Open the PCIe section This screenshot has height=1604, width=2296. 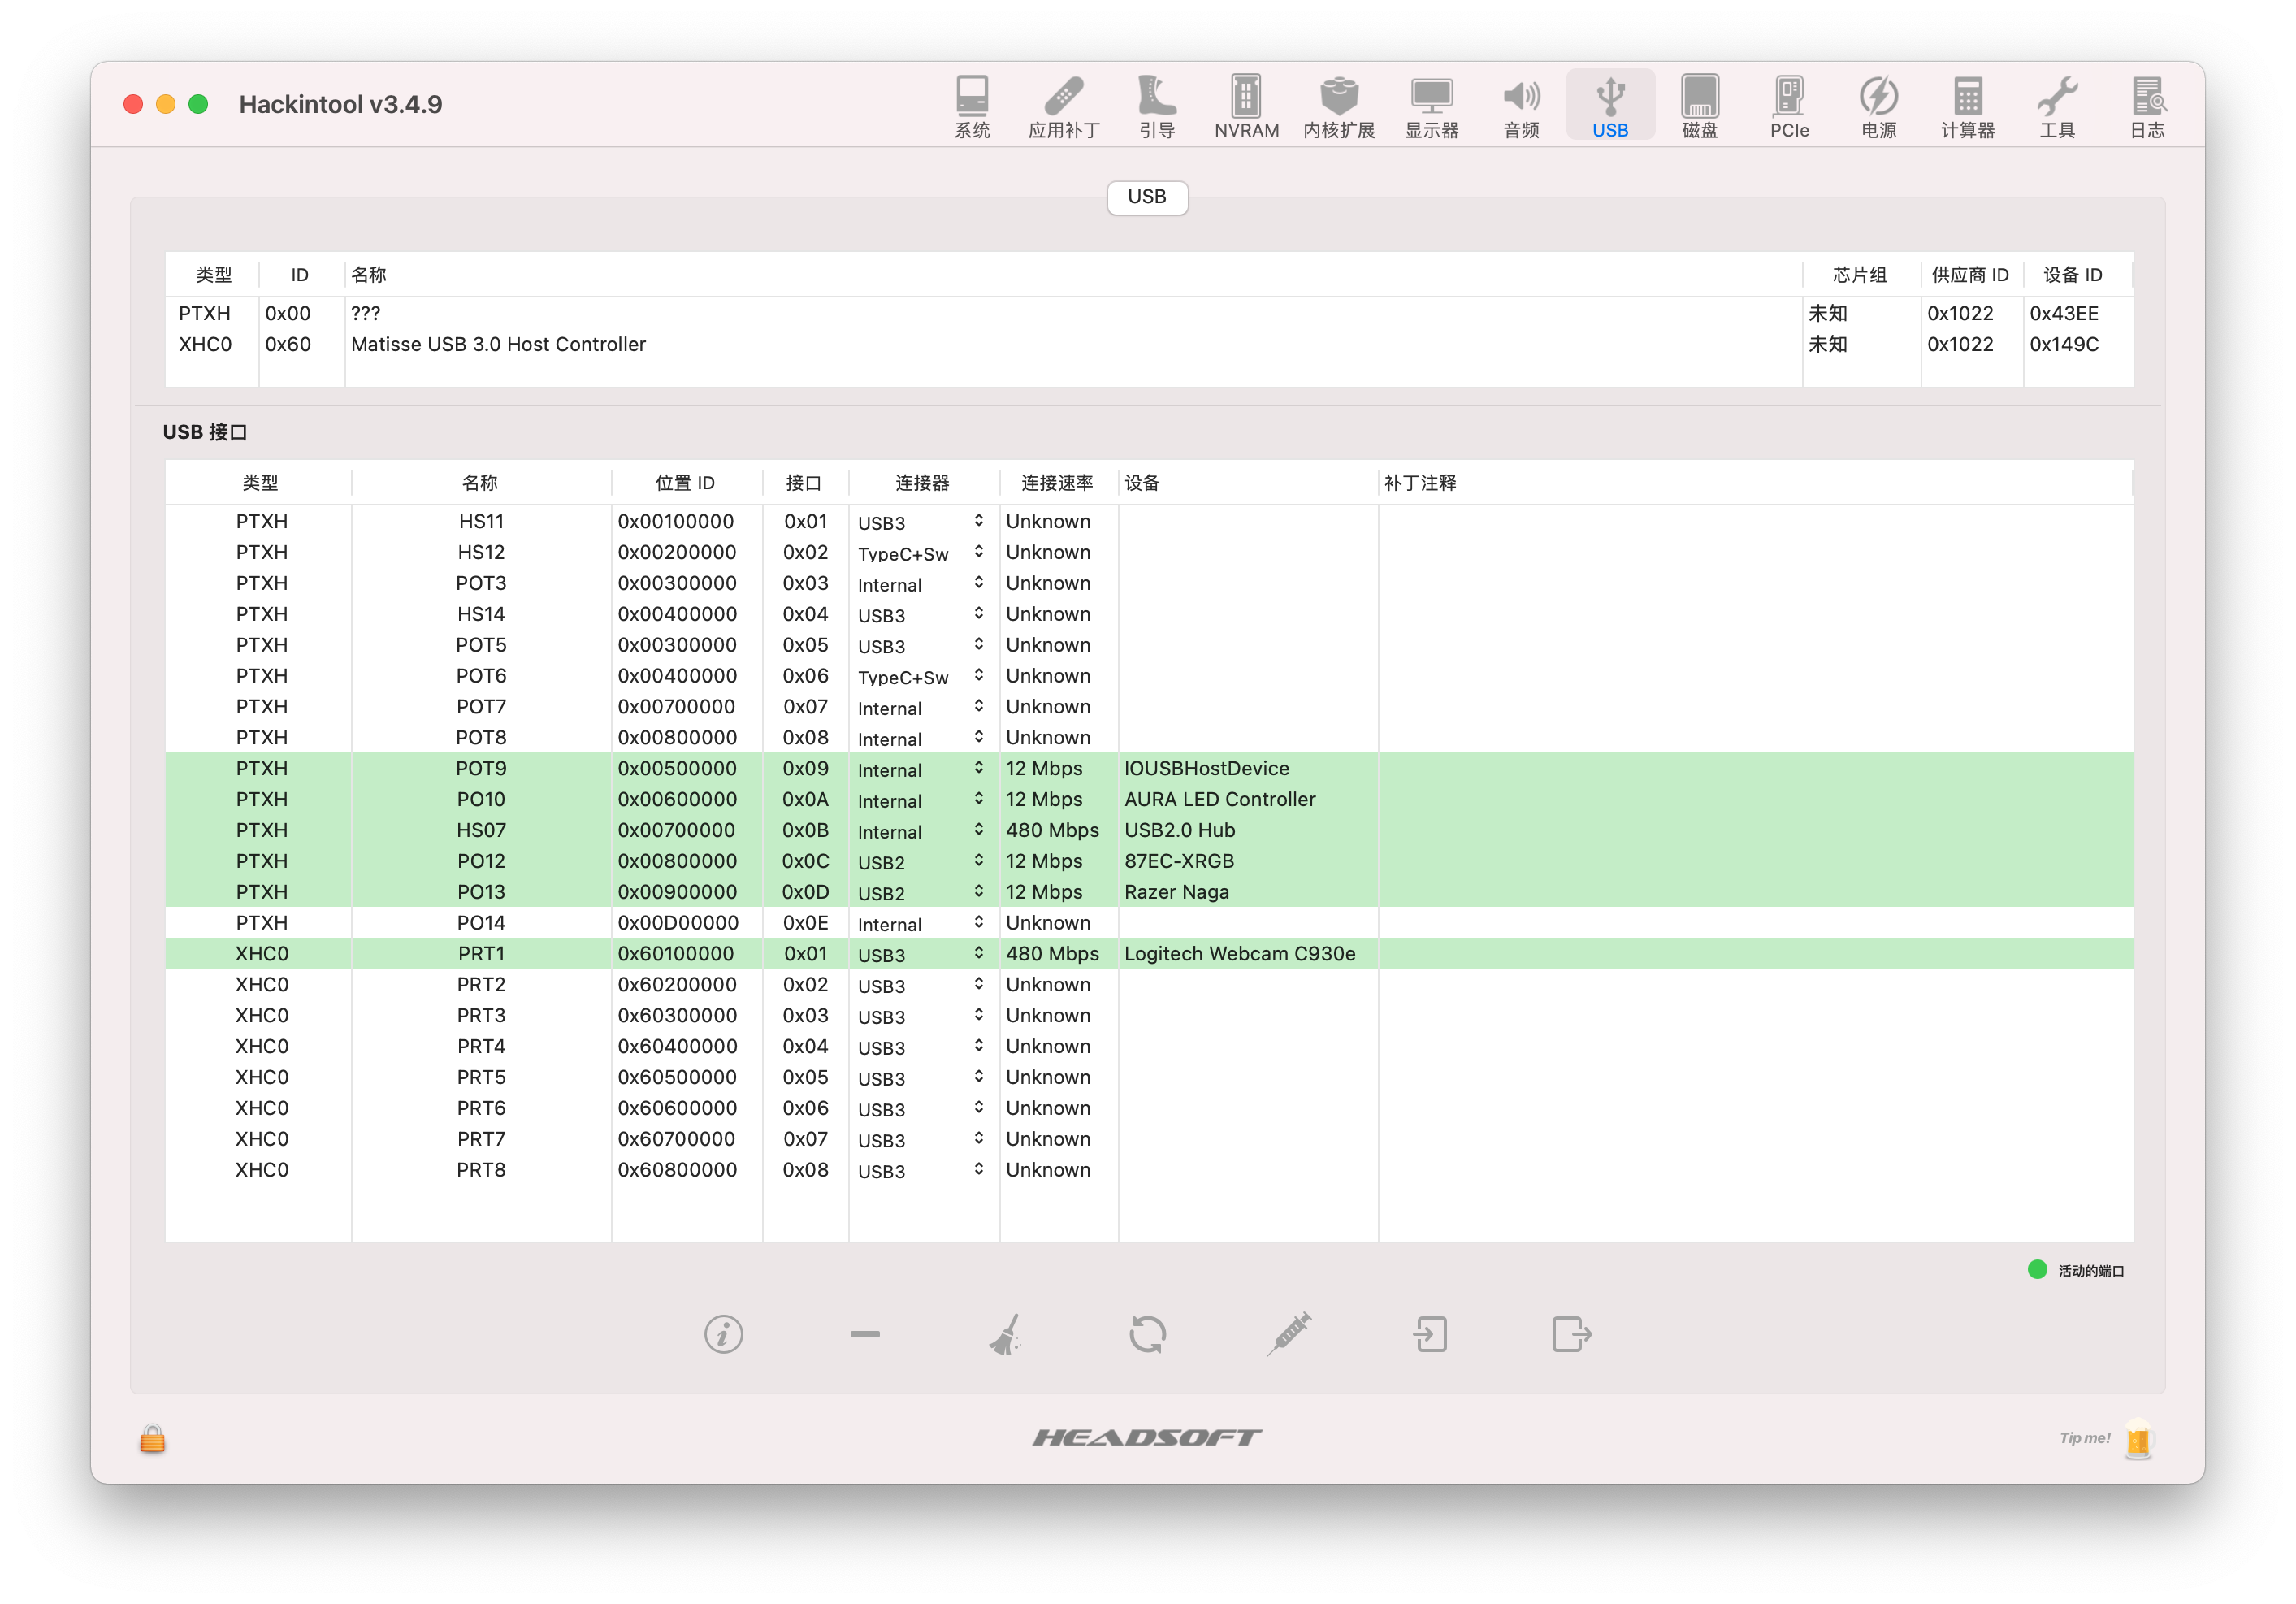(1789, 106)
